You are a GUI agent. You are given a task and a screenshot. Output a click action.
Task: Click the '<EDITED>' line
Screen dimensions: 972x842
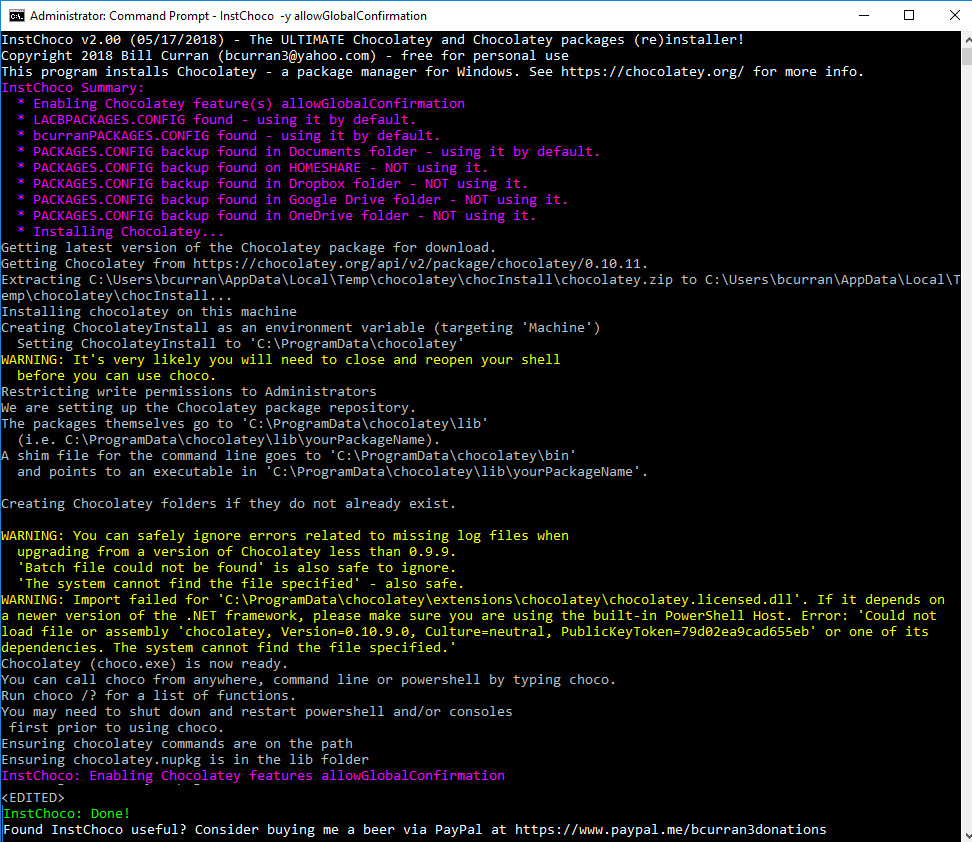coord(33,798)
